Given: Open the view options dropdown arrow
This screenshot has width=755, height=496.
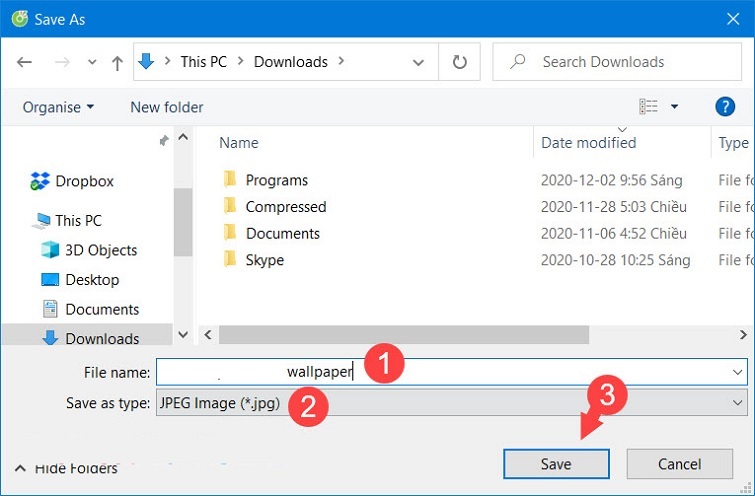Looking at the screenshot, I should [x=674, y=107].
